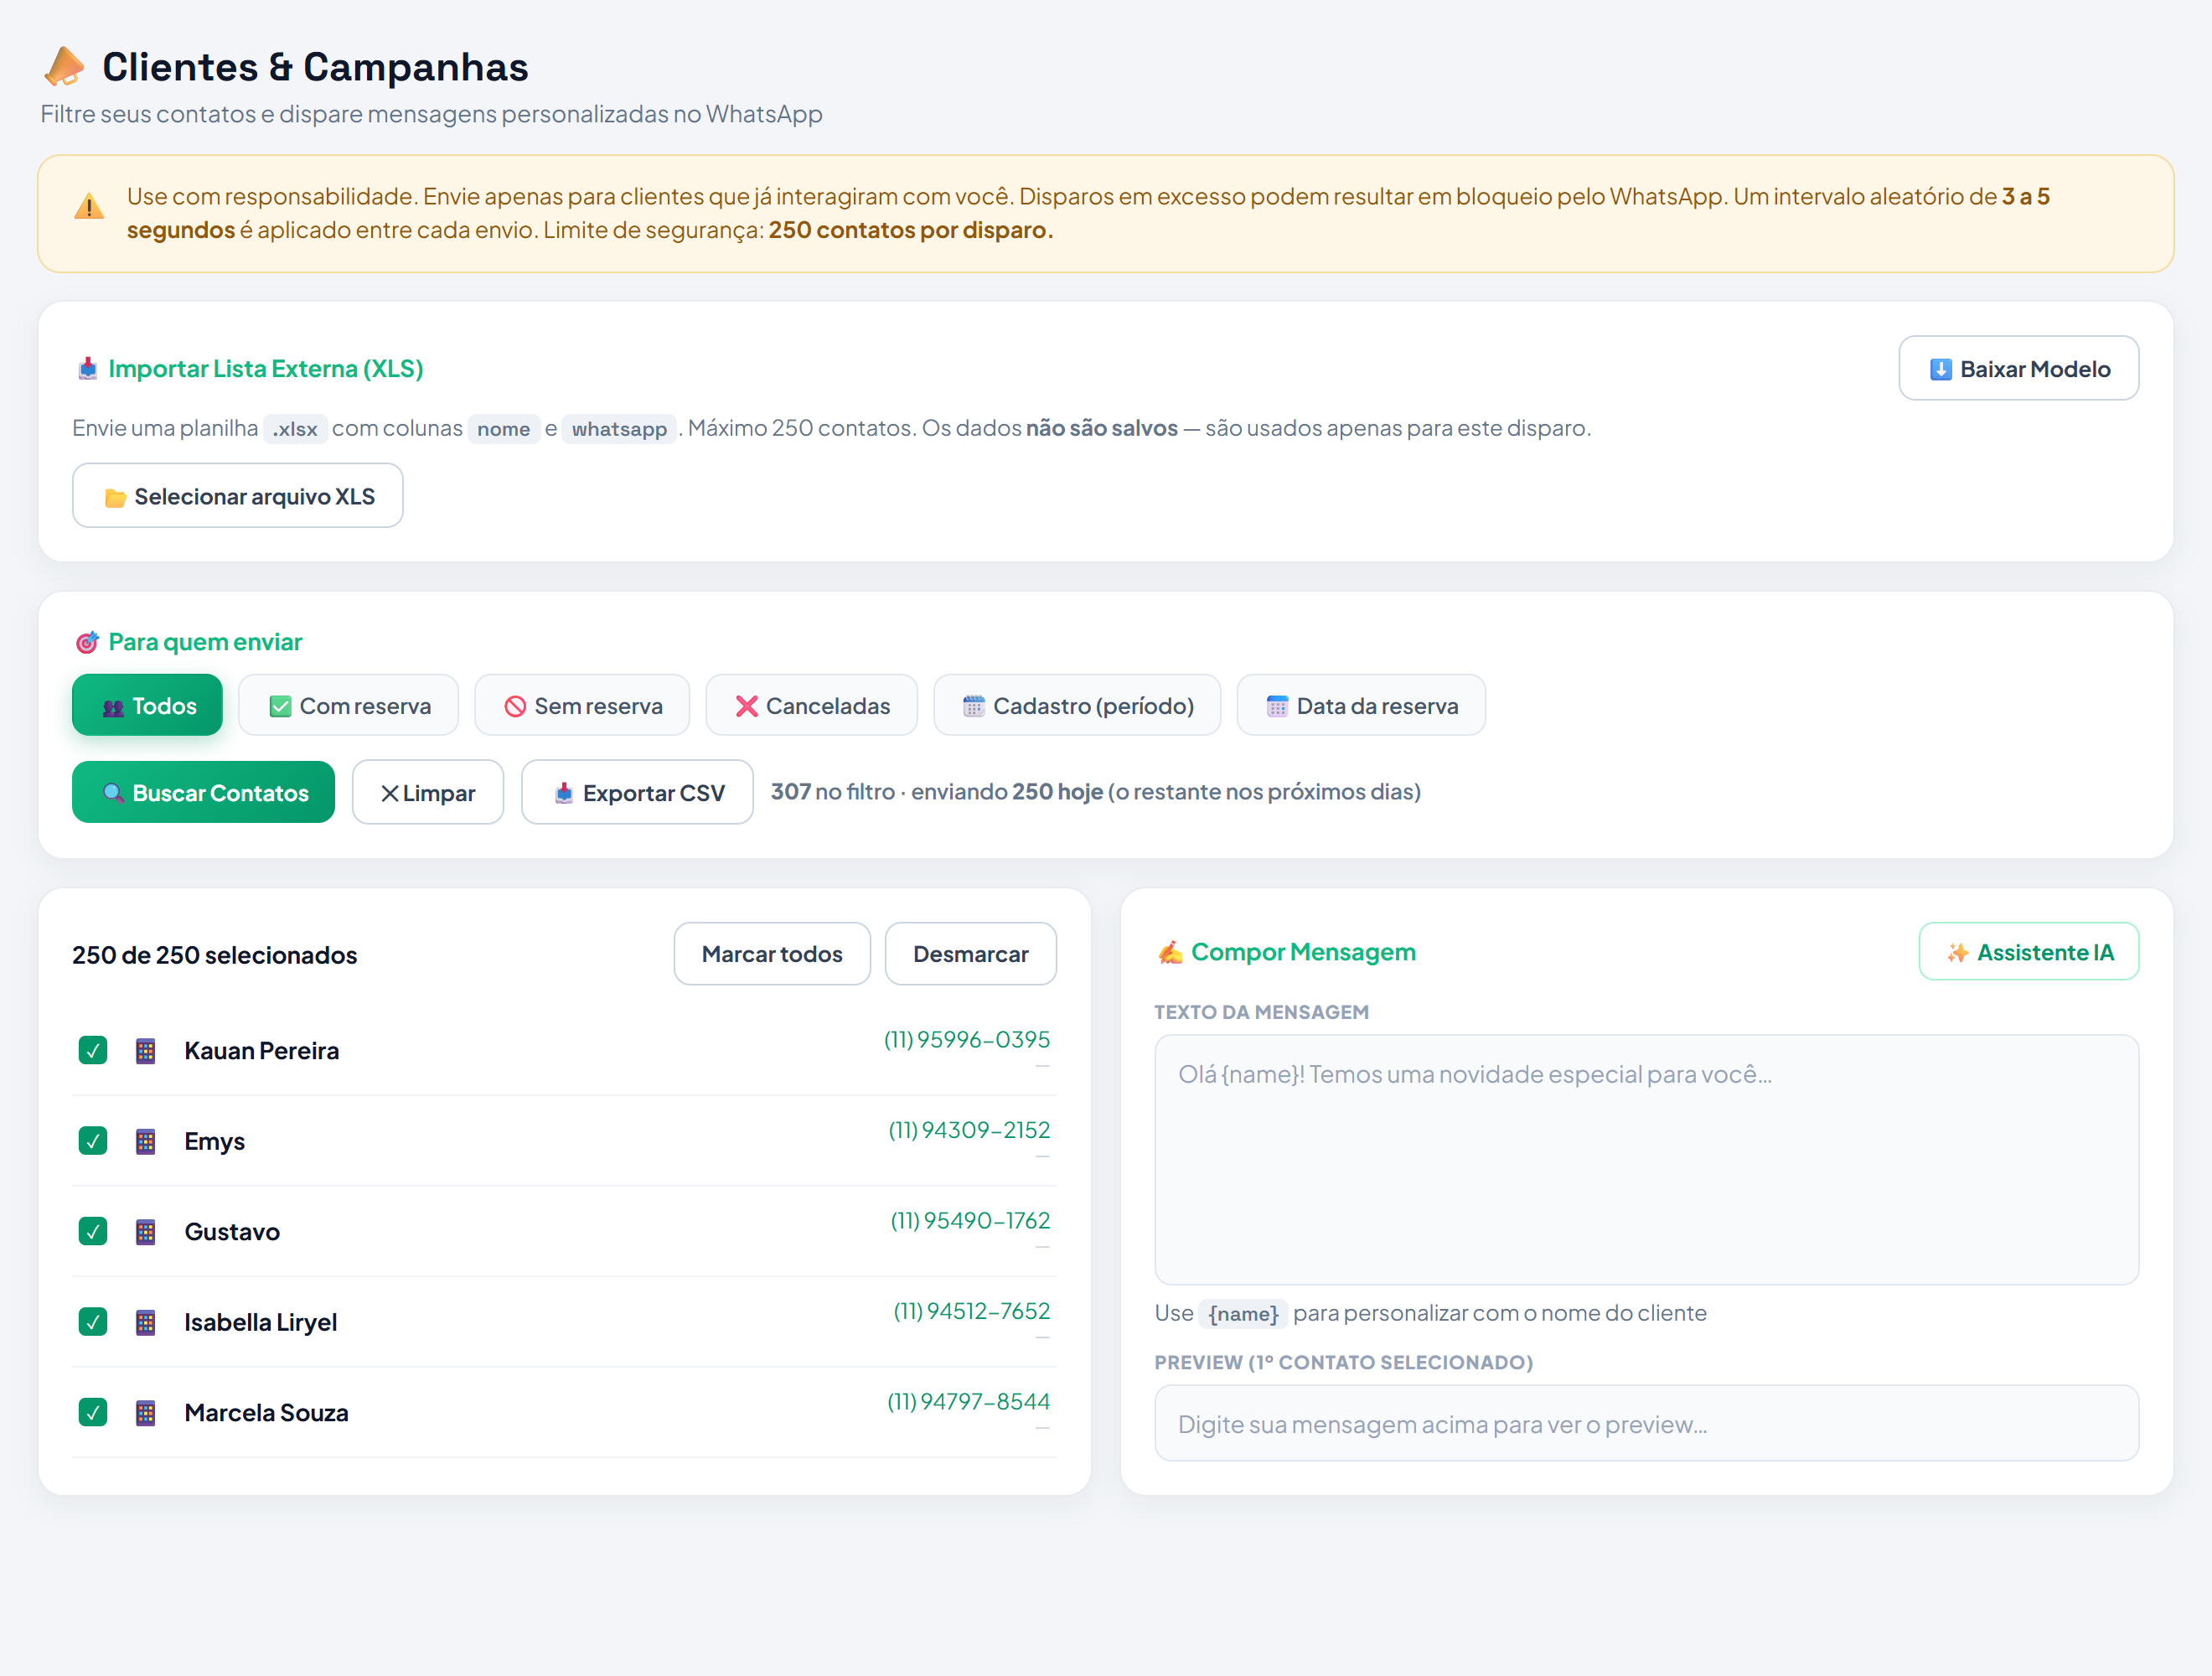The height and width of the screenshot is (1676, 2212).
Task: Click the inbox icon next to Importar Lista Externa
Action: pyautogui.click(x=88, y=369)
